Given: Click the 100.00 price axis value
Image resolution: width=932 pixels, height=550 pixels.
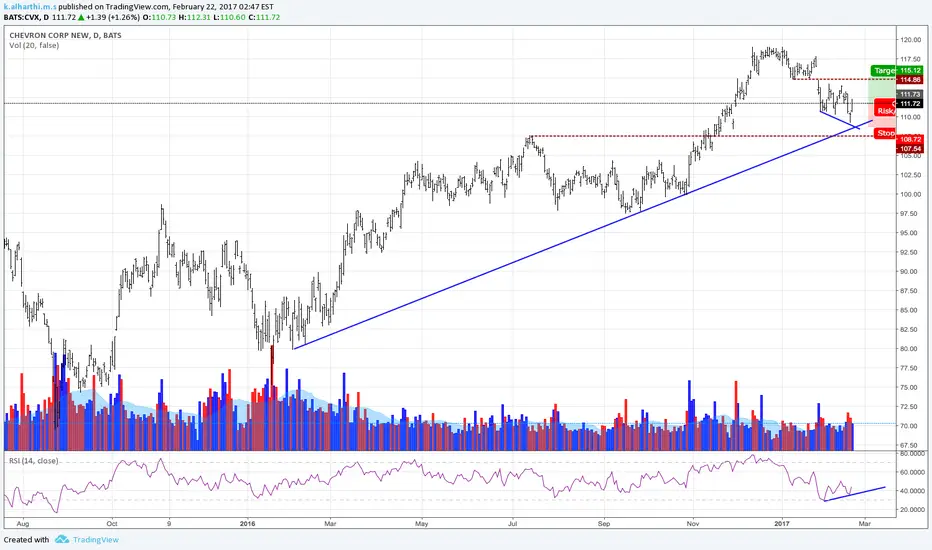Looking at the screenshot, I should pyautogui.click(x=911, y=194).
